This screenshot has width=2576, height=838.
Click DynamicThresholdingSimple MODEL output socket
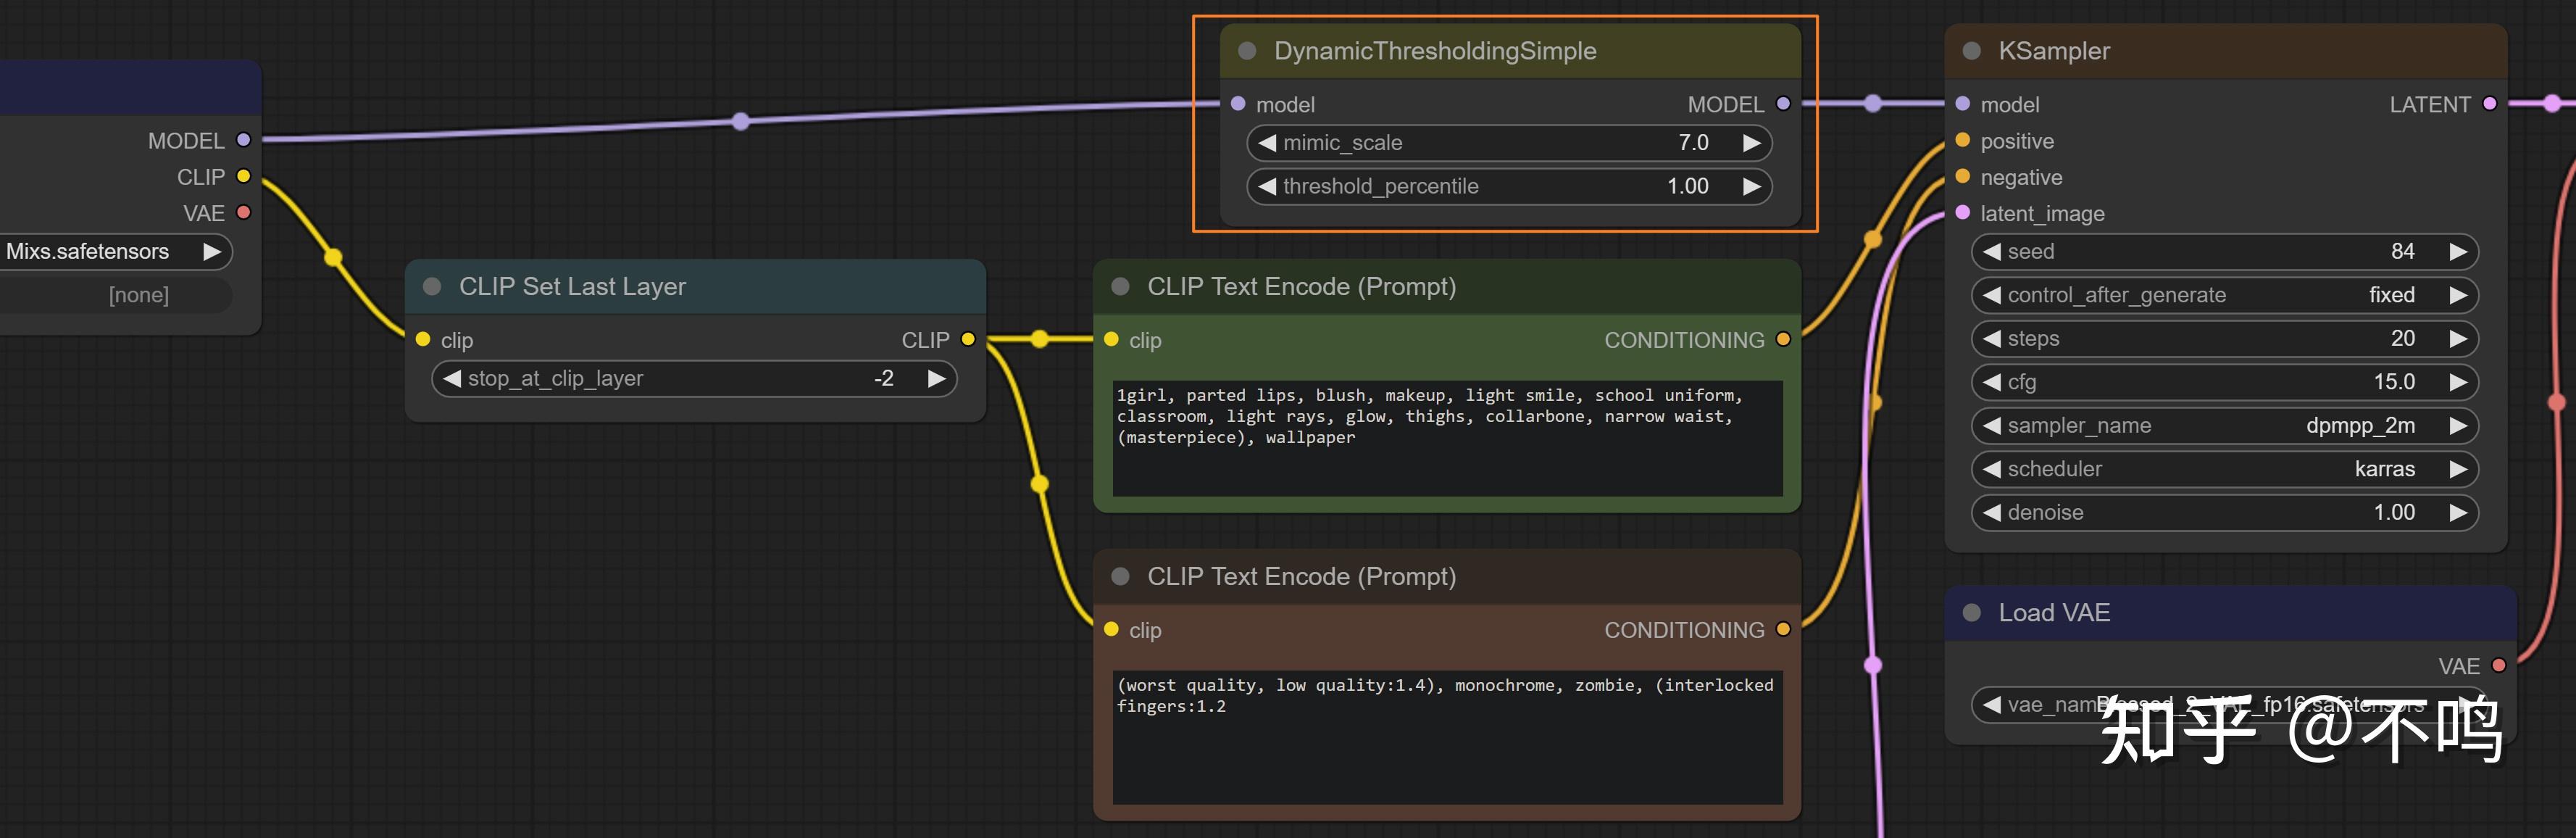1783,104
